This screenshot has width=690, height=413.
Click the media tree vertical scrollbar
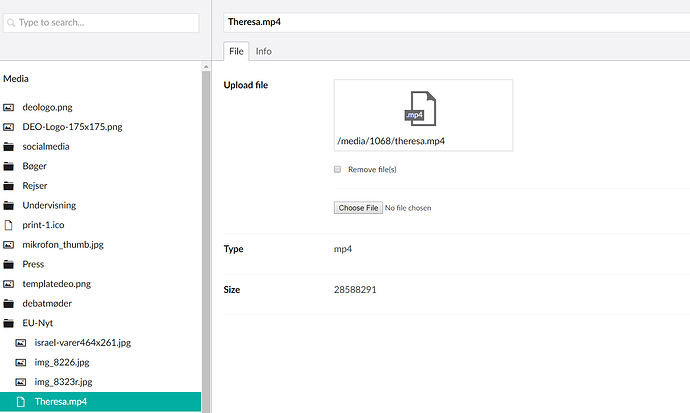click(206, 242)
